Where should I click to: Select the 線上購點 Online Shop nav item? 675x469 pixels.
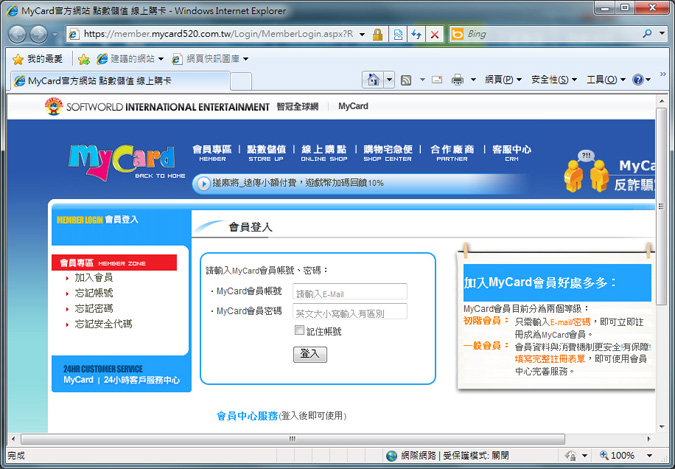322,152
